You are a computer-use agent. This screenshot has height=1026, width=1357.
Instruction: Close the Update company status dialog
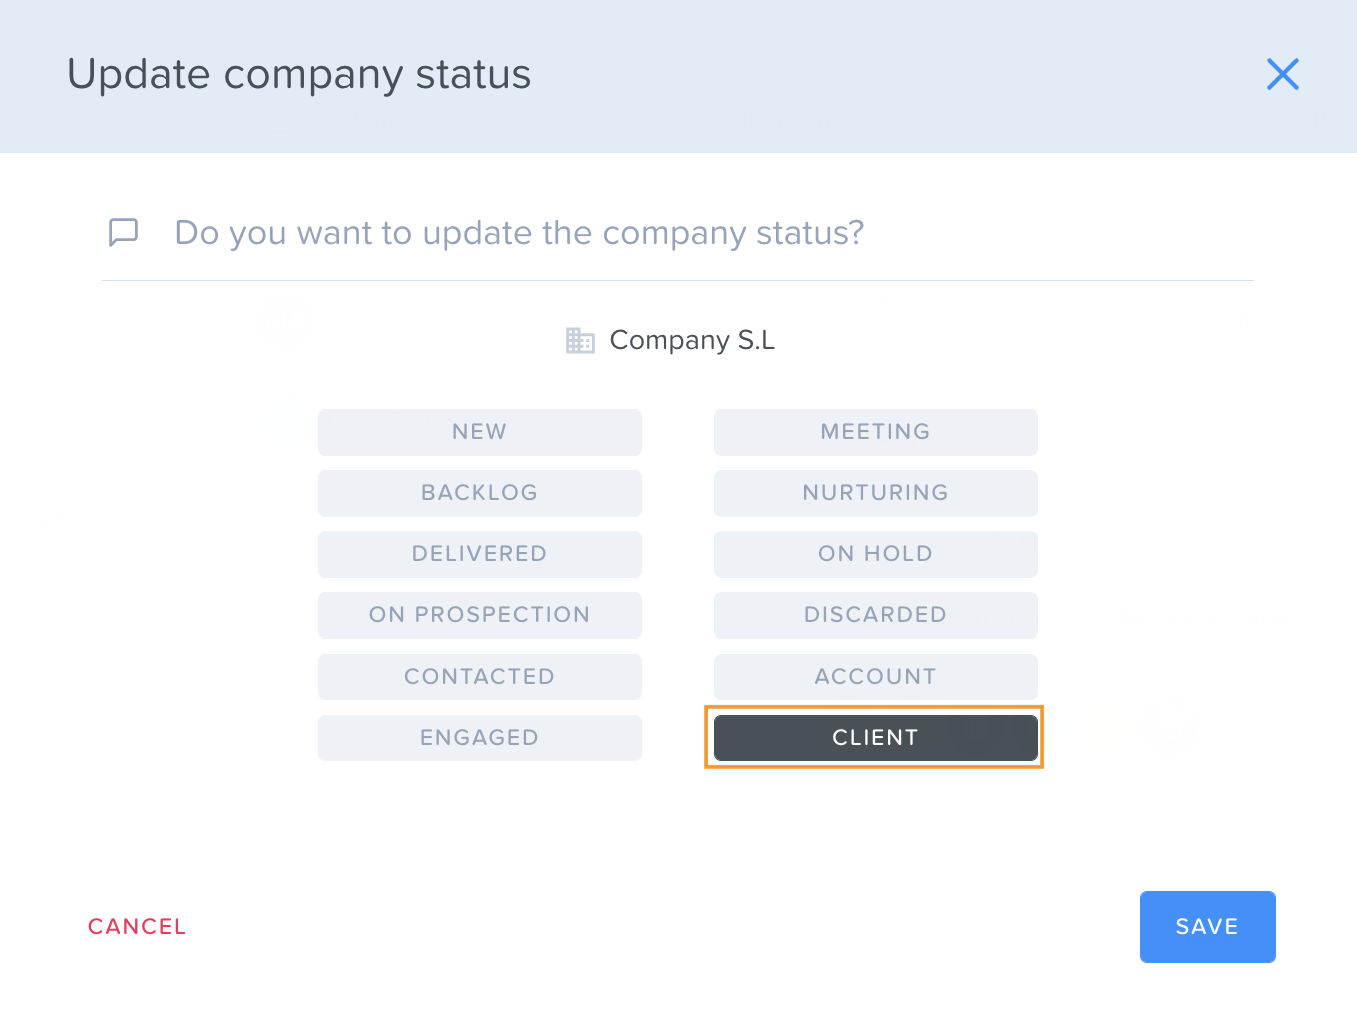point(1282,74)
